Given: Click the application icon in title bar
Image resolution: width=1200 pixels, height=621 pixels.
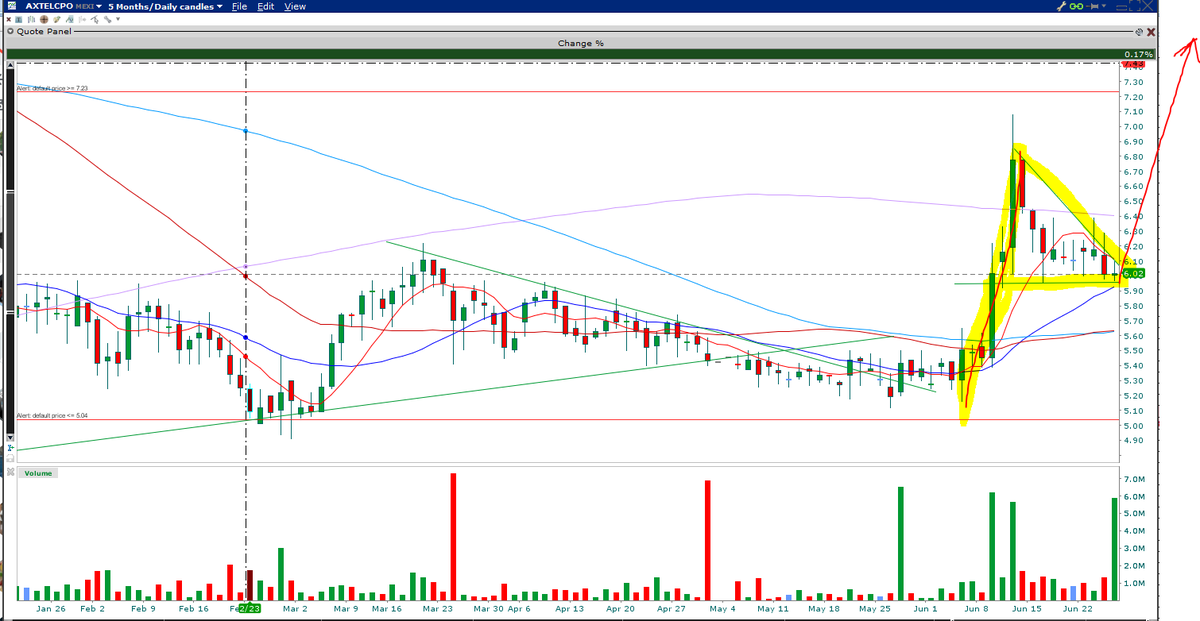Looking at the screenshot, I should [x=12, y=6].
